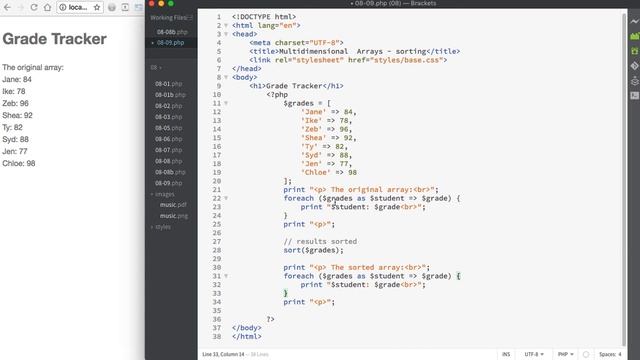
Task: Click the green extension icon below Extension Manager
Action: click(634, 51)
